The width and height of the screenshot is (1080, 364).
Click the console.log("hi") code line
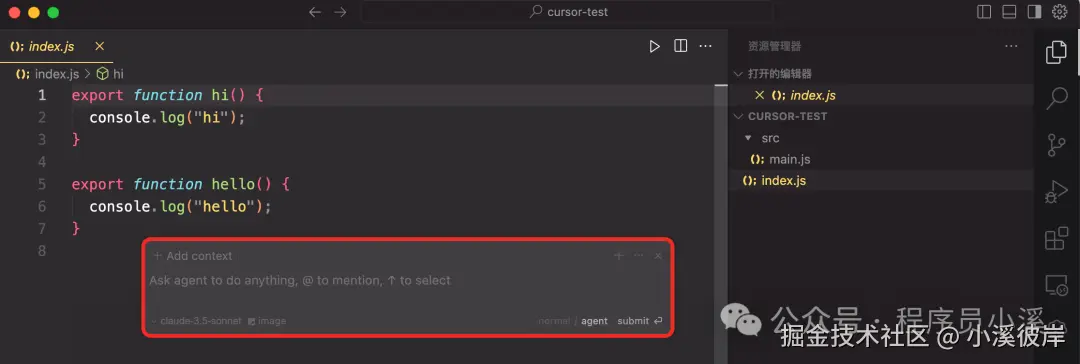pyautogui.click(x=167, y=118)
